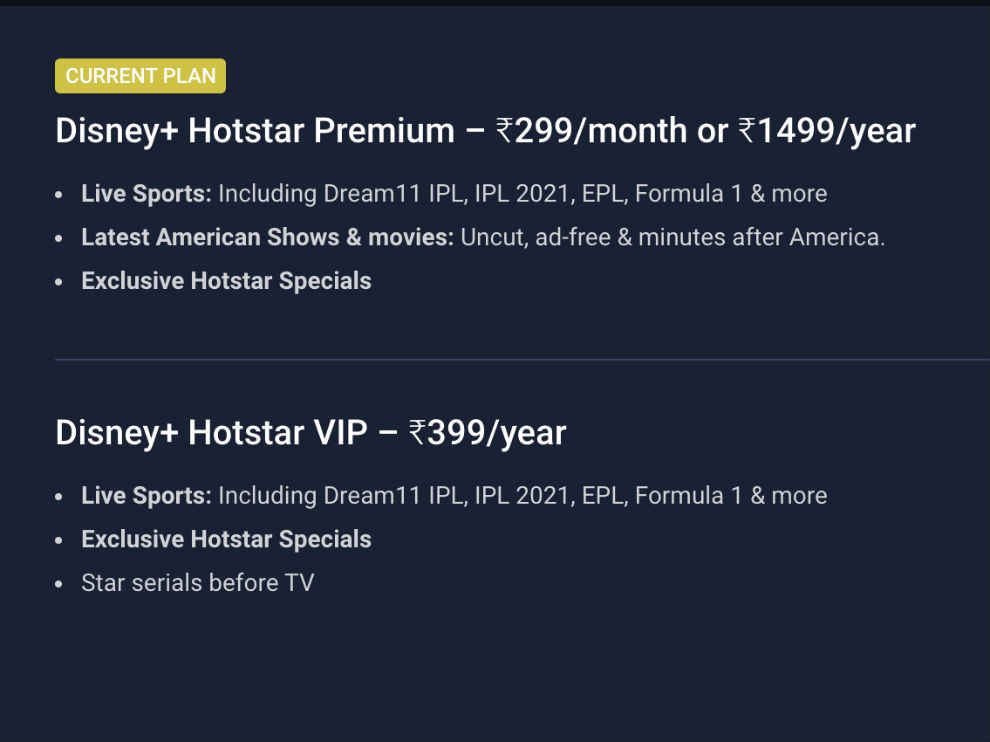The image size is (990, 742).
Task: Click the yellow CURRENT PLAN badge
Action: coord(140,76)
